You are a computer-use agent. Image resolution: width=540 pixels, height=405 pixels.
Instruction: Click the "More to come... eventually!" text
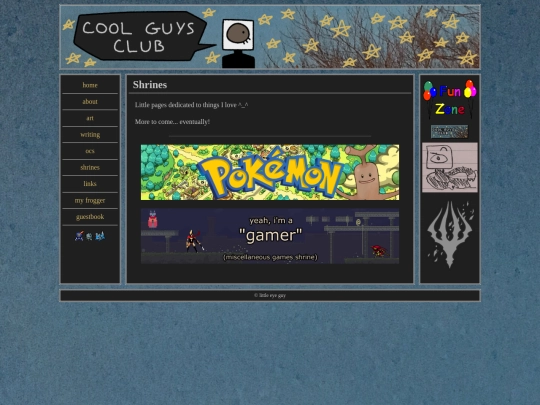tap(172, 122)
